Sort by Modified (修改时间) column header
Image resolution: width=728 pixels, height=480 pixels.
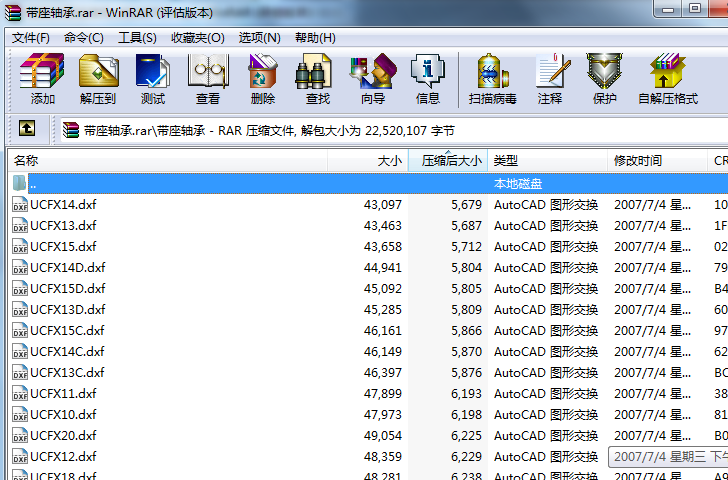(x=657, y=161)
